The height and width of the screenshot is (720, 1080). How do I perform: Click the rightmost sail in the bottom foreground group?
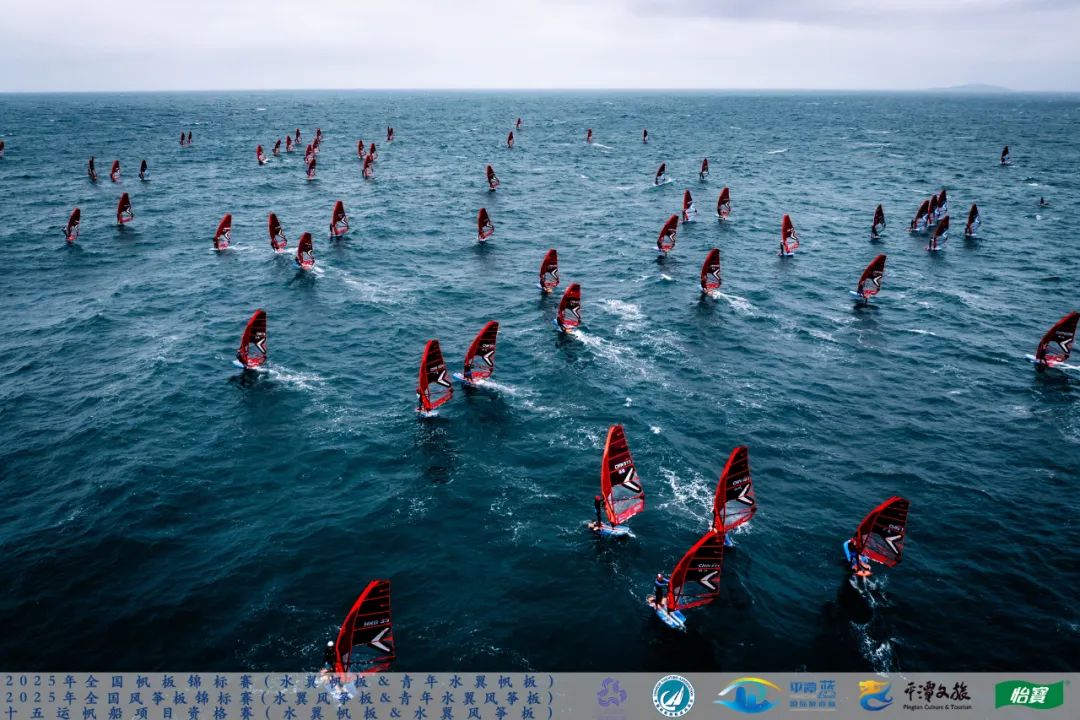(881, 532)
